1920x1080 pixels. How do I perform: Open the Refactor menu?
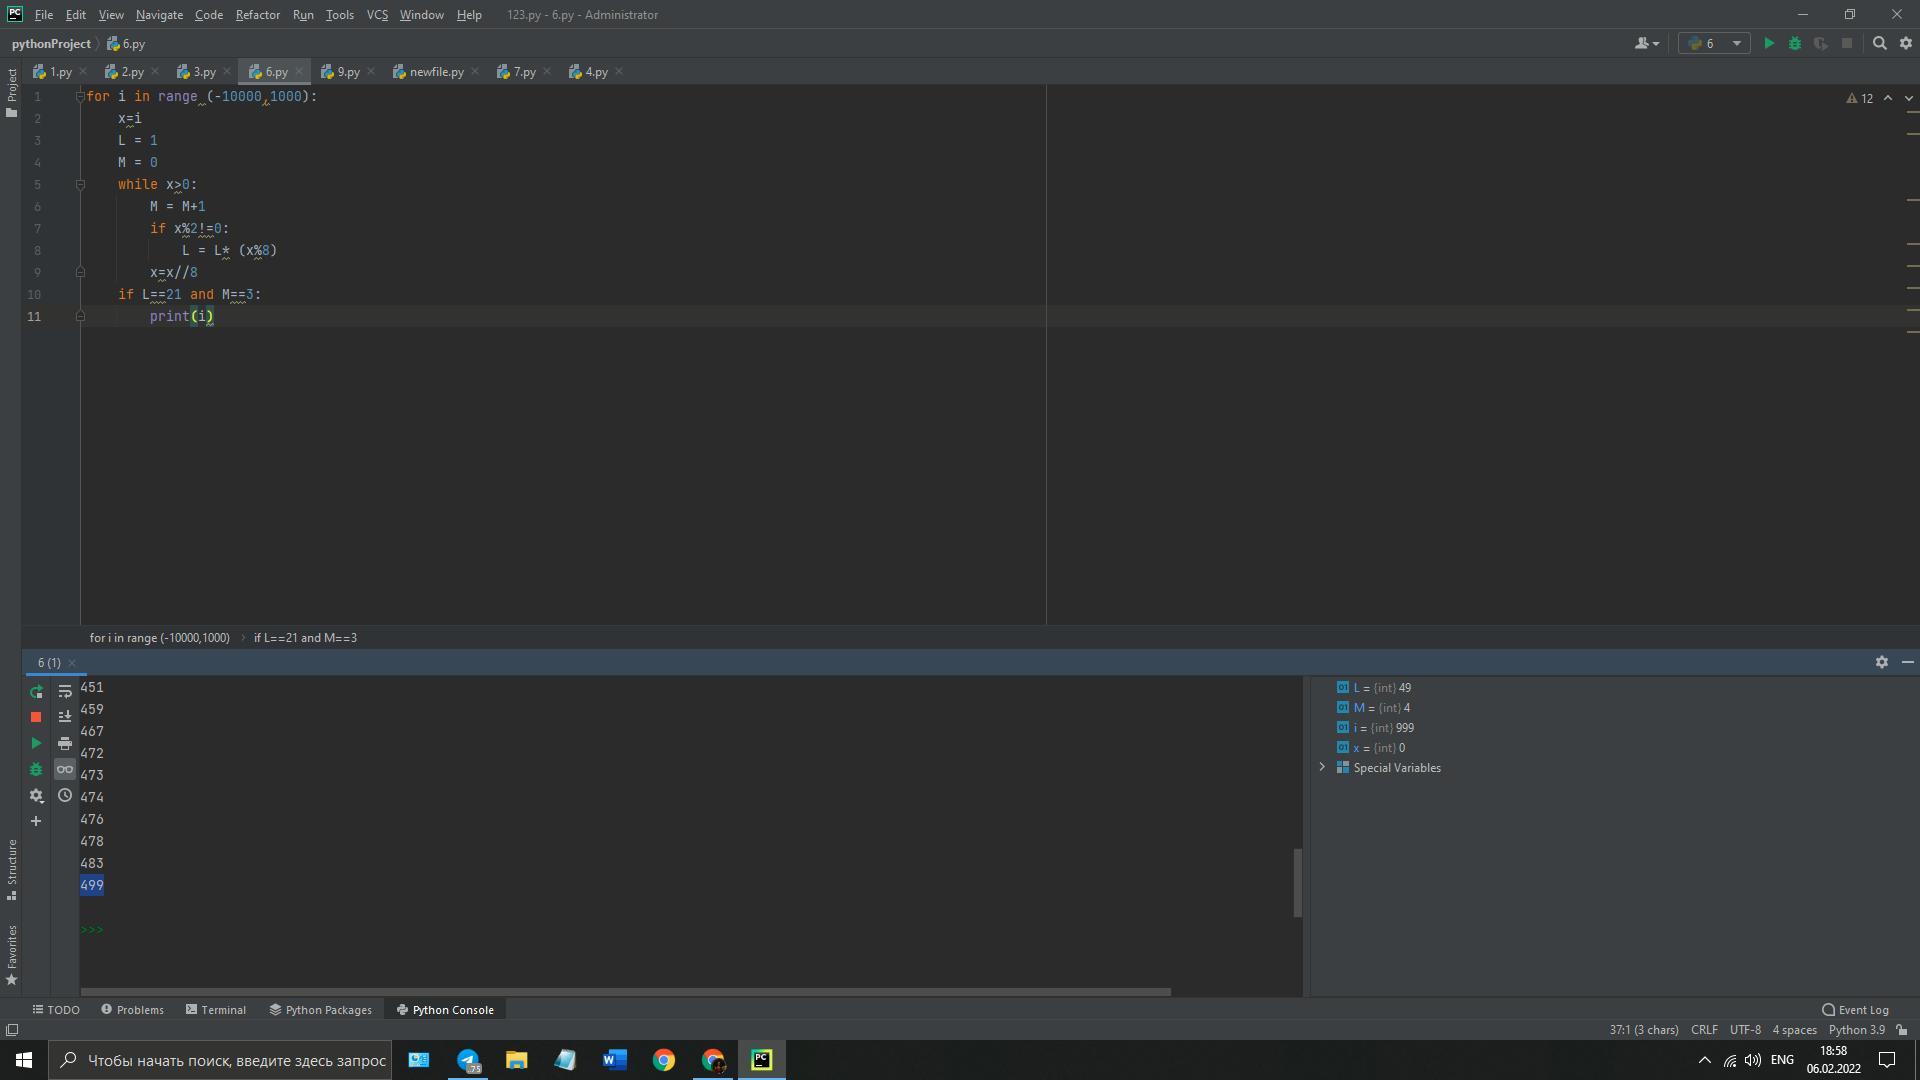click(x=257, y=15)
